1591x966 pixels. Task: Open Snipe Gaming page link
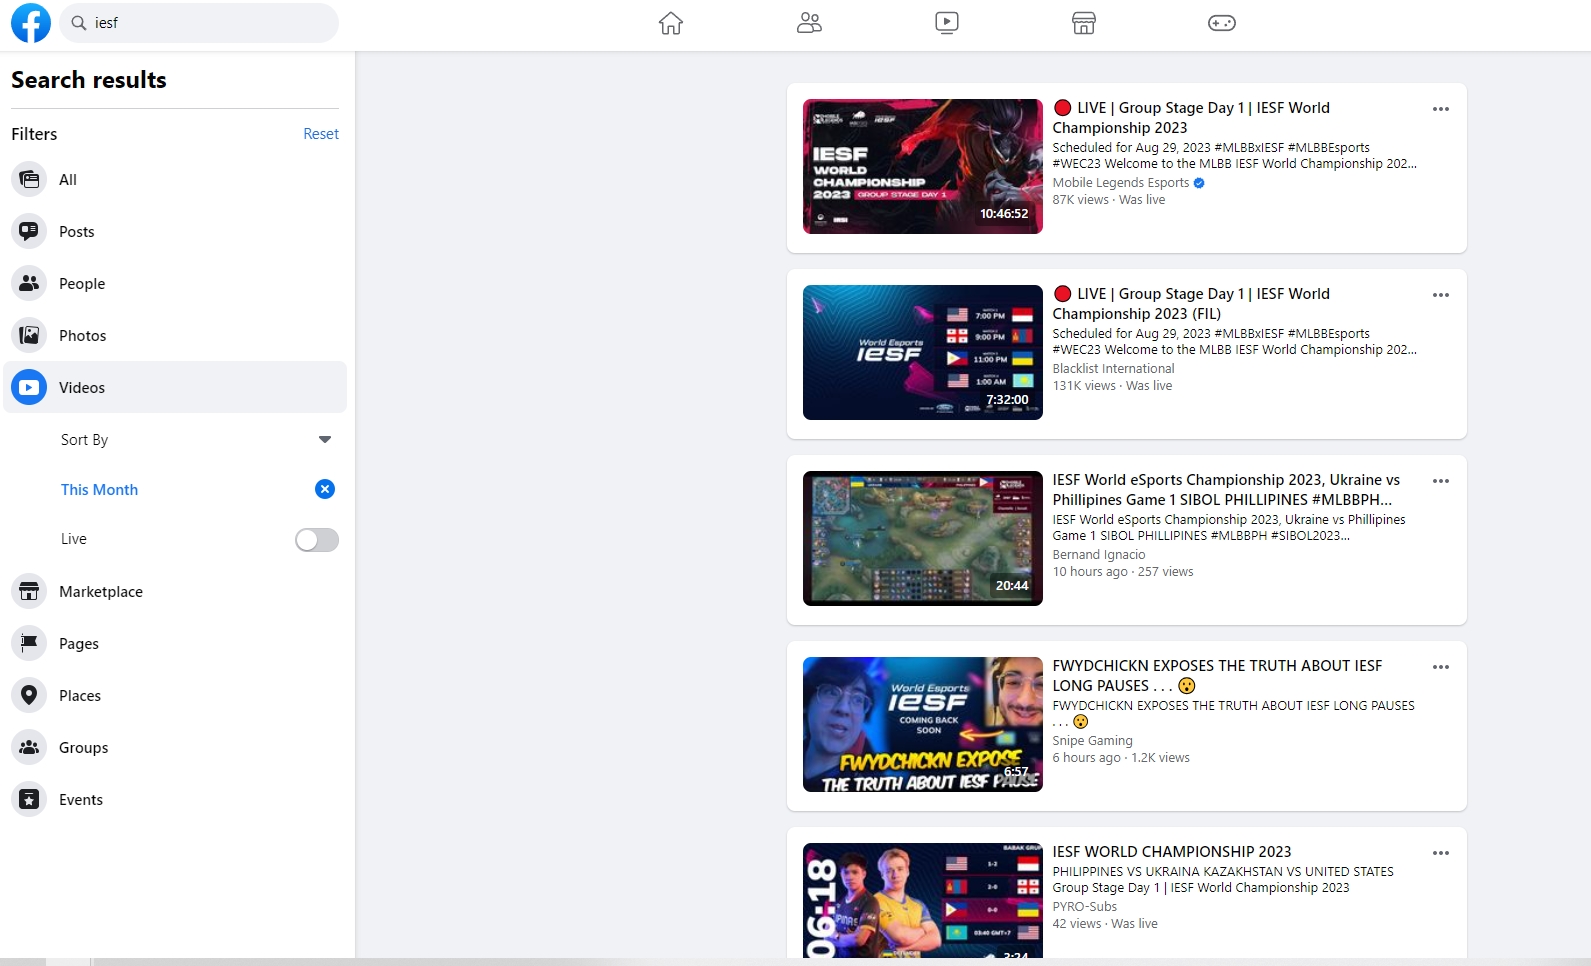coord(1093,741)
